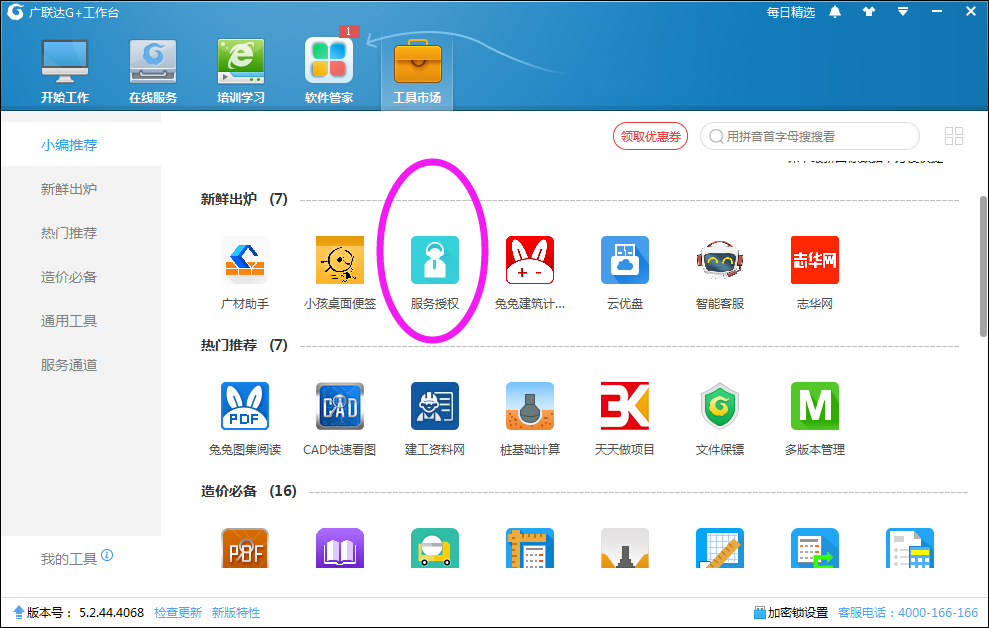Select 通用工具 sidebar category
Screen dimensions: 989x628
69,322
